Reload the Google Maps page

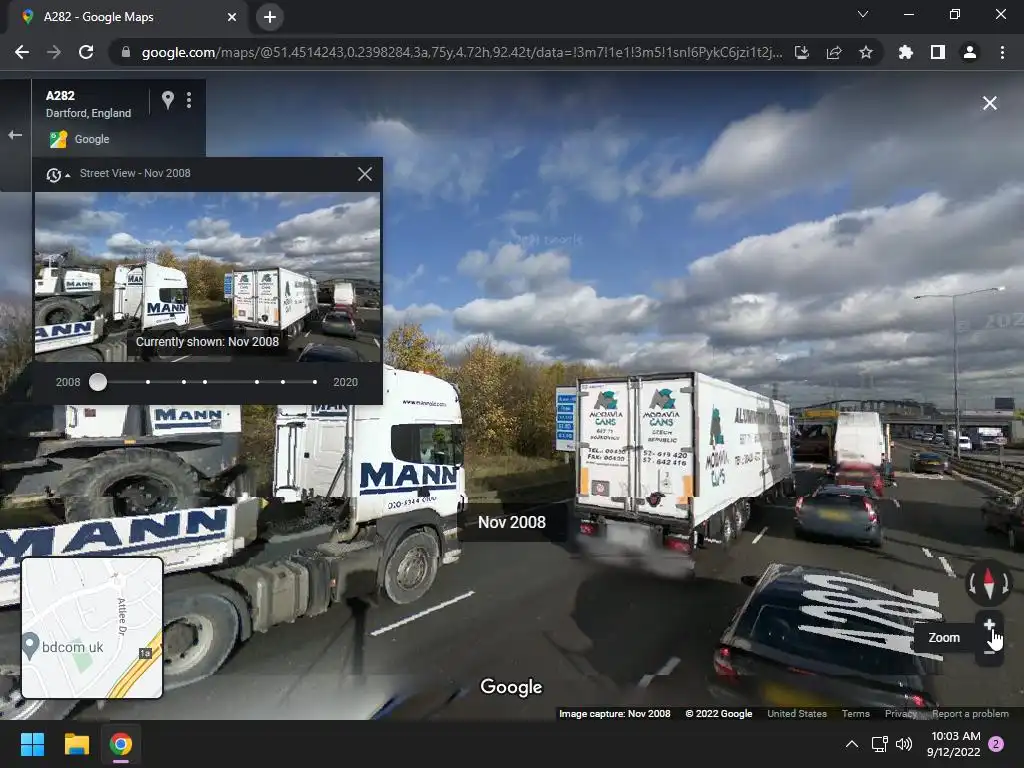tap(86, 52)
